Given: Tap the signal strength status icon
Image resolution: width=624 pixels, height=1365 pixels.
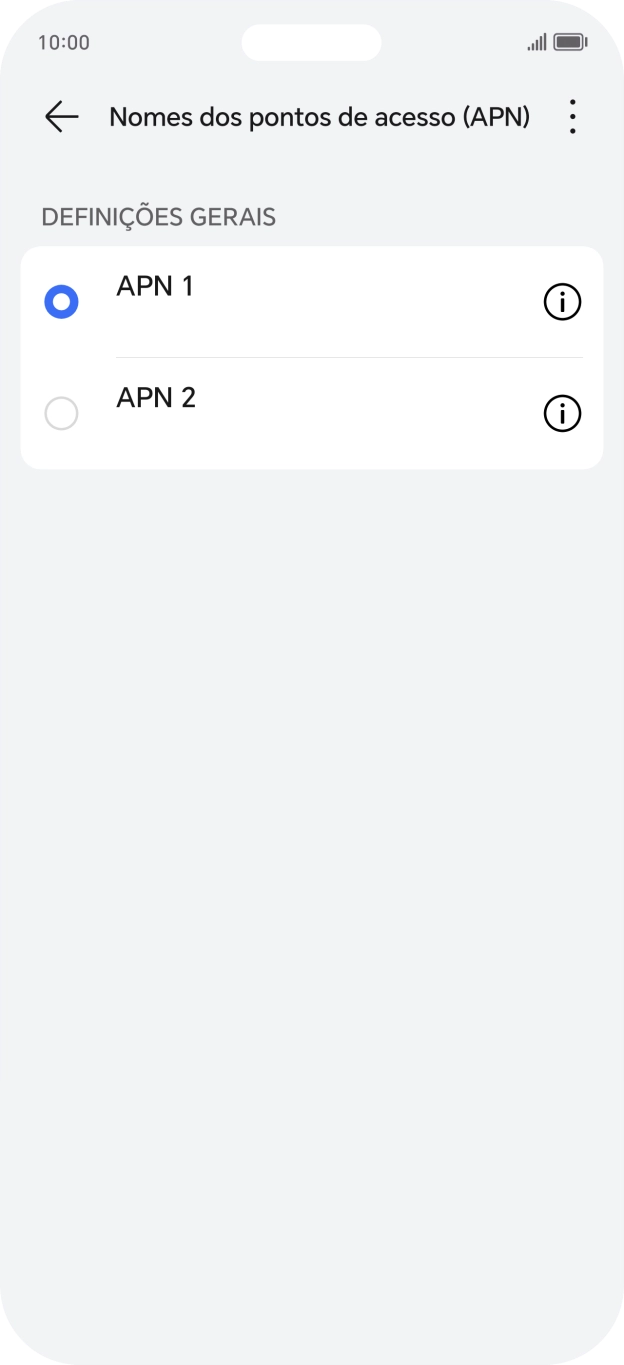Looking at the screenshot, I should click(537, 42).
